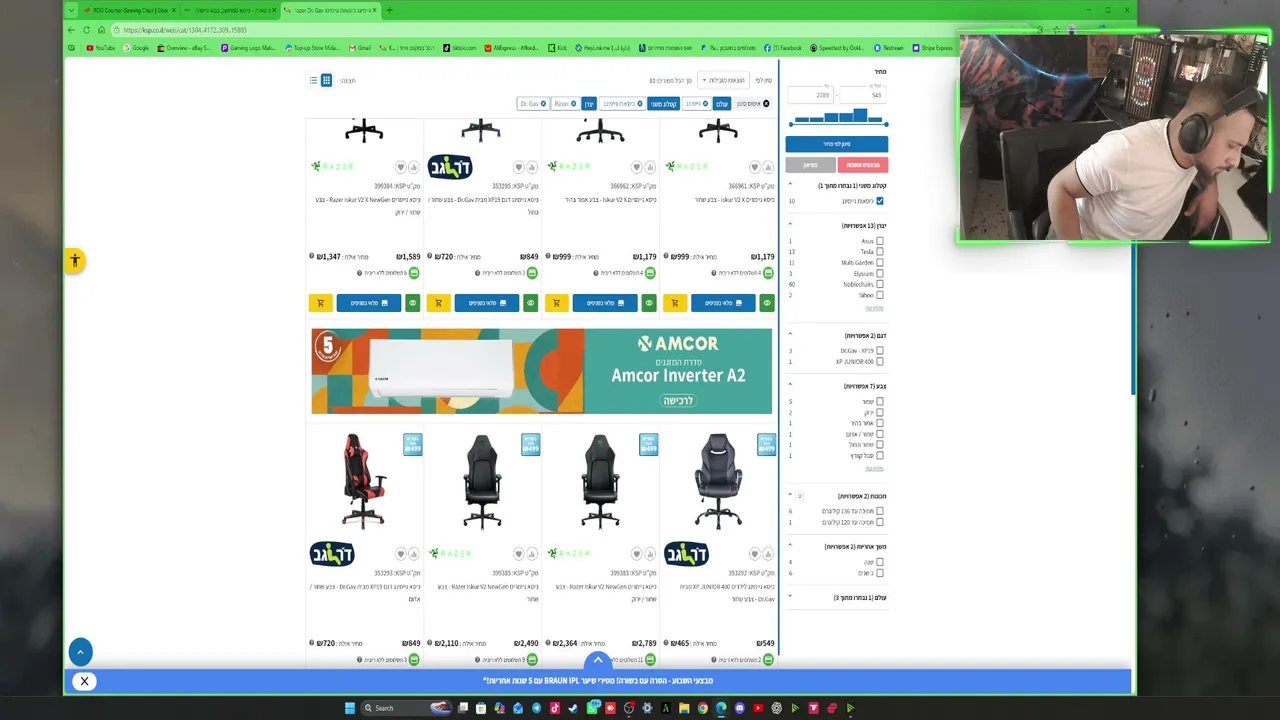
Task: Add Iskur V2 X chair 366961 to cart
Action: tap(675, 303)
